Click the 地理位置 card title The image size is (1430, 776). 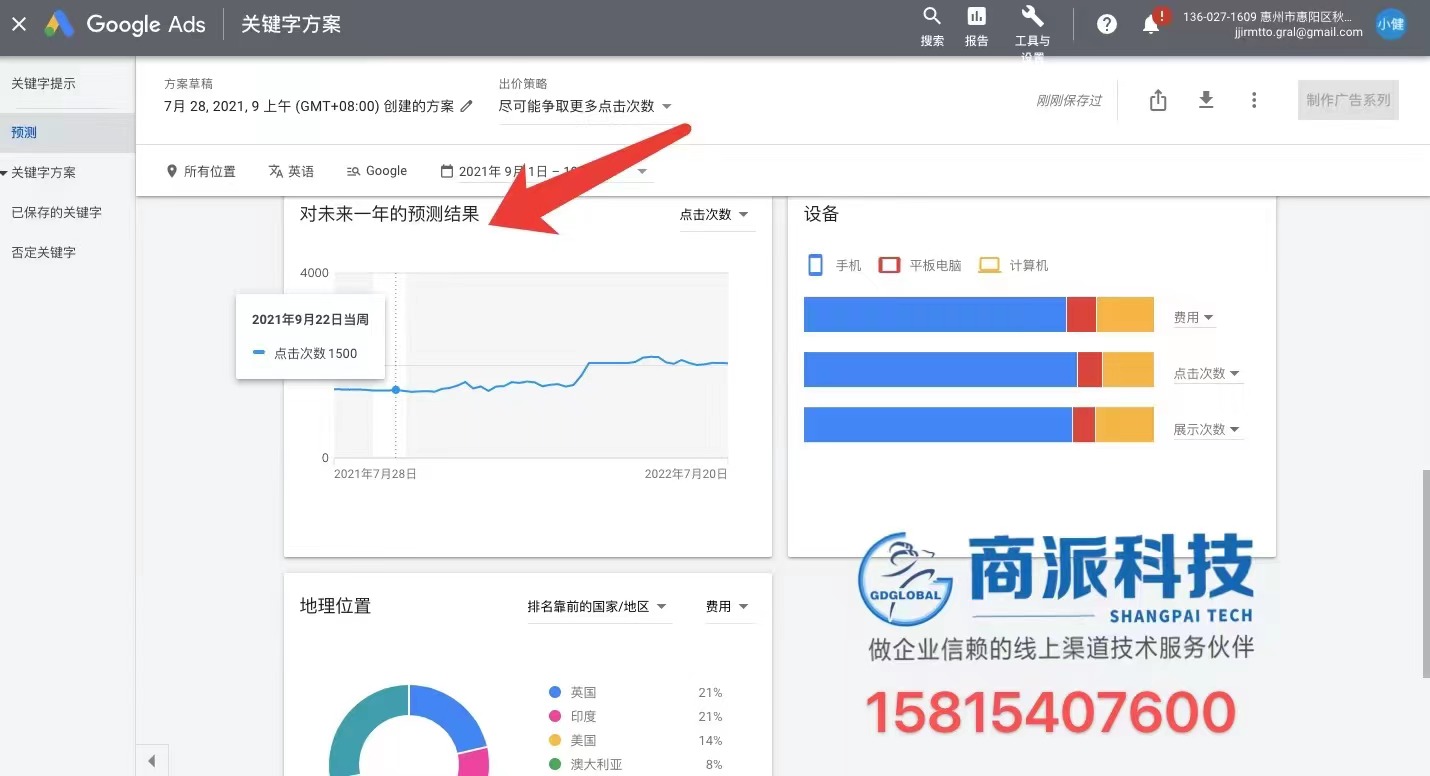pyautogui.click(x=335, y=605)
